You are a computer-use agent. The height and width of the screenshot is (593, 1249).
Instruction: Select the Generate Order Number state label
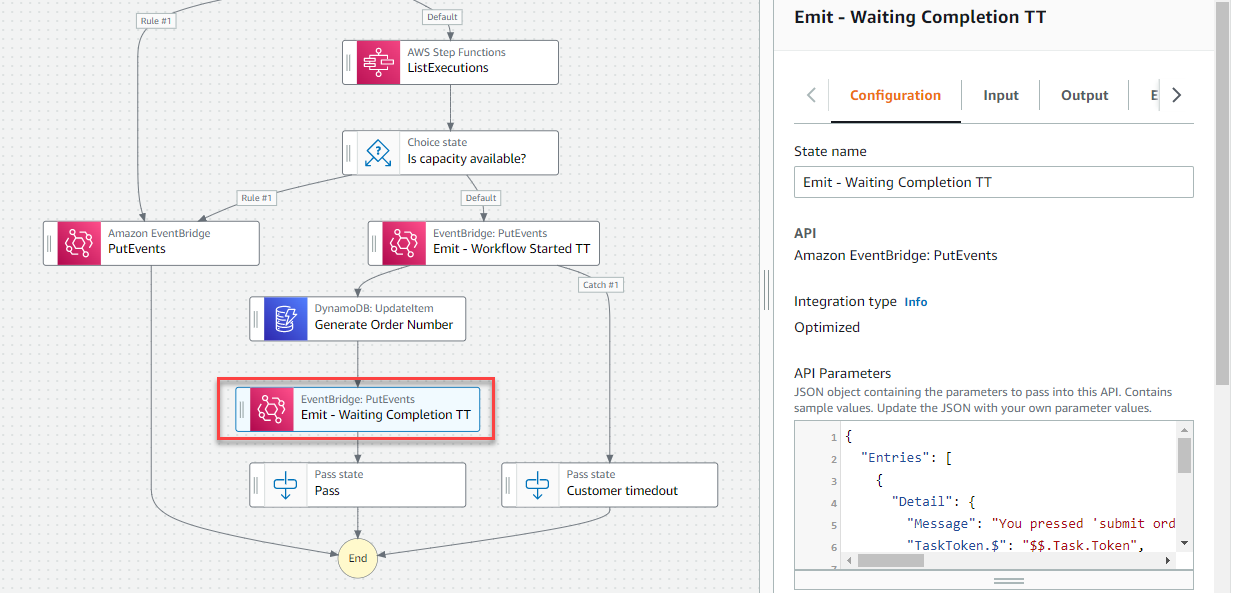click(x=384, y=325)
